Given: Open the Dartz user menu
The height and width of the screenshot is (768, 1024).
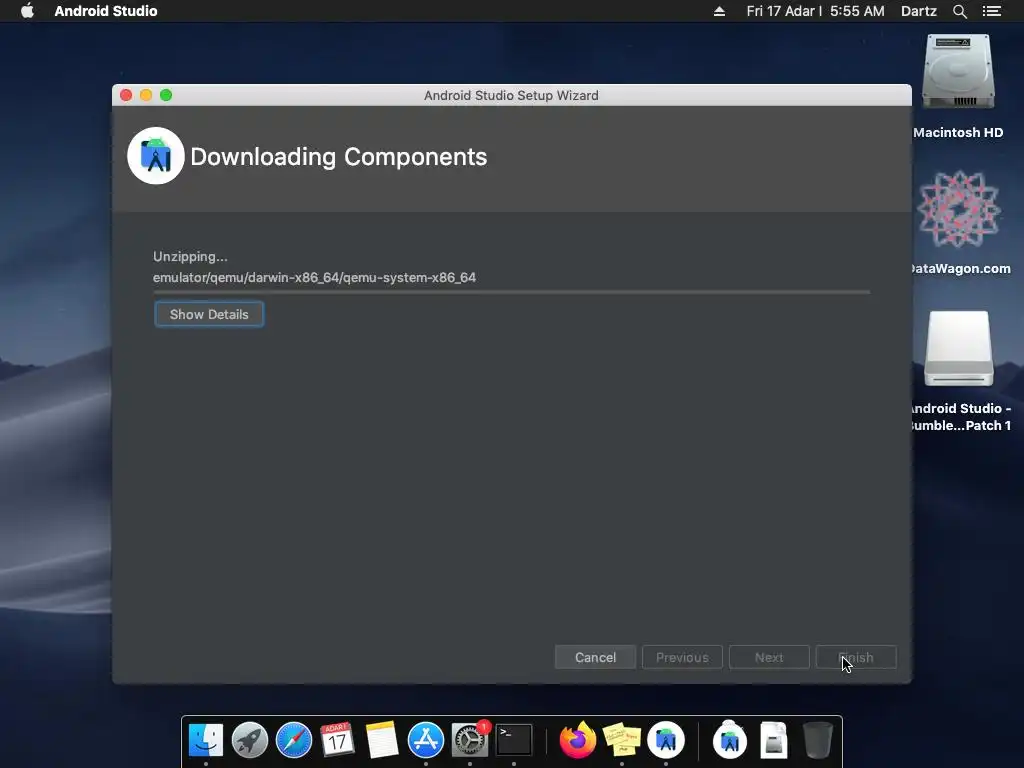Looking at the screenshot, I should (x=918, y=11).
